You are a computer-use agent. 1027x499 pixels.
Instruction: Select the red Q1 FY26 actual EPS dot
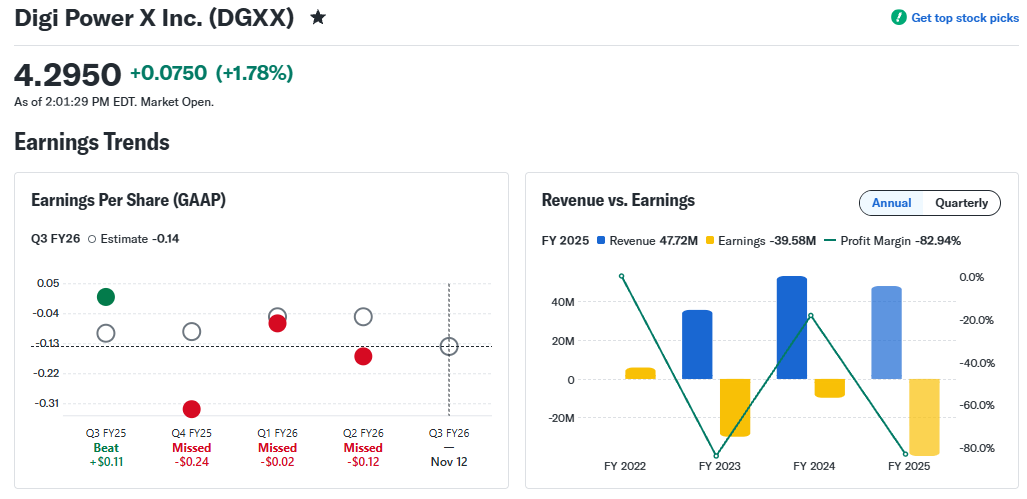277,323
